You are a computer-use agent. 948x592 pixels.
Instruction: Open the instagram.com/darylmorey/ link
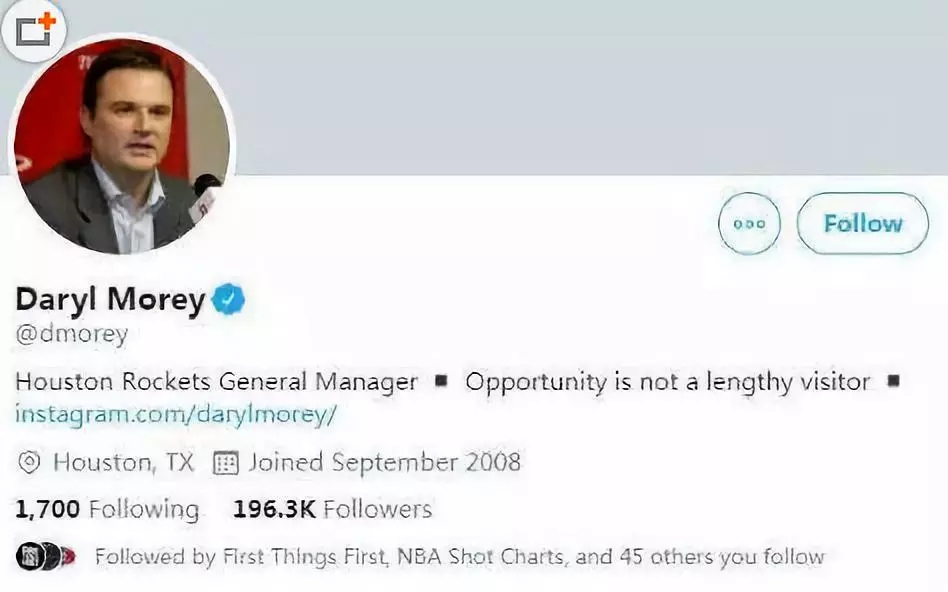[x=175, y=414]
